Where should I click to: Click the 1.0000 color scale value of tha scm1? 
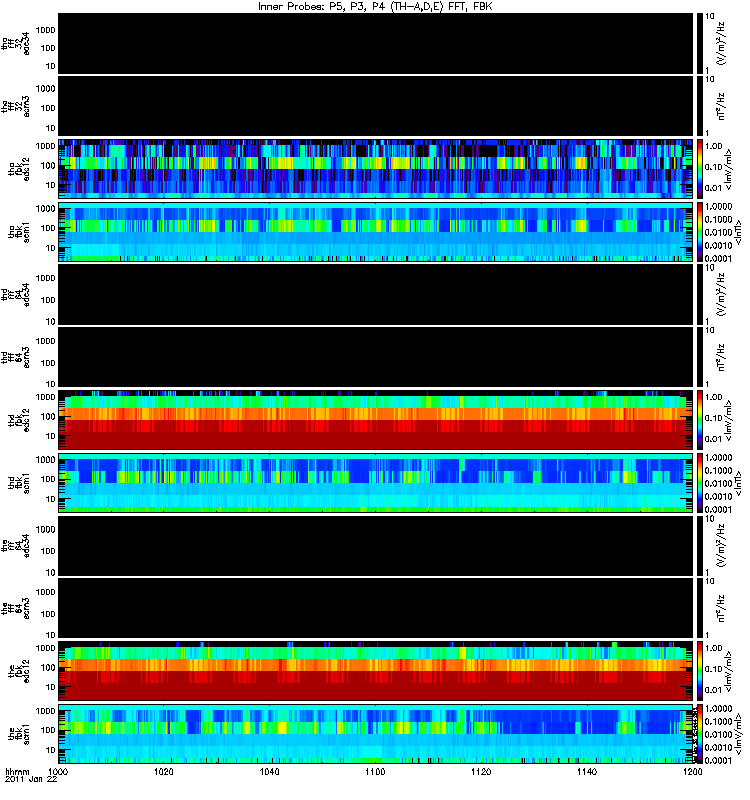click(718, 206)
